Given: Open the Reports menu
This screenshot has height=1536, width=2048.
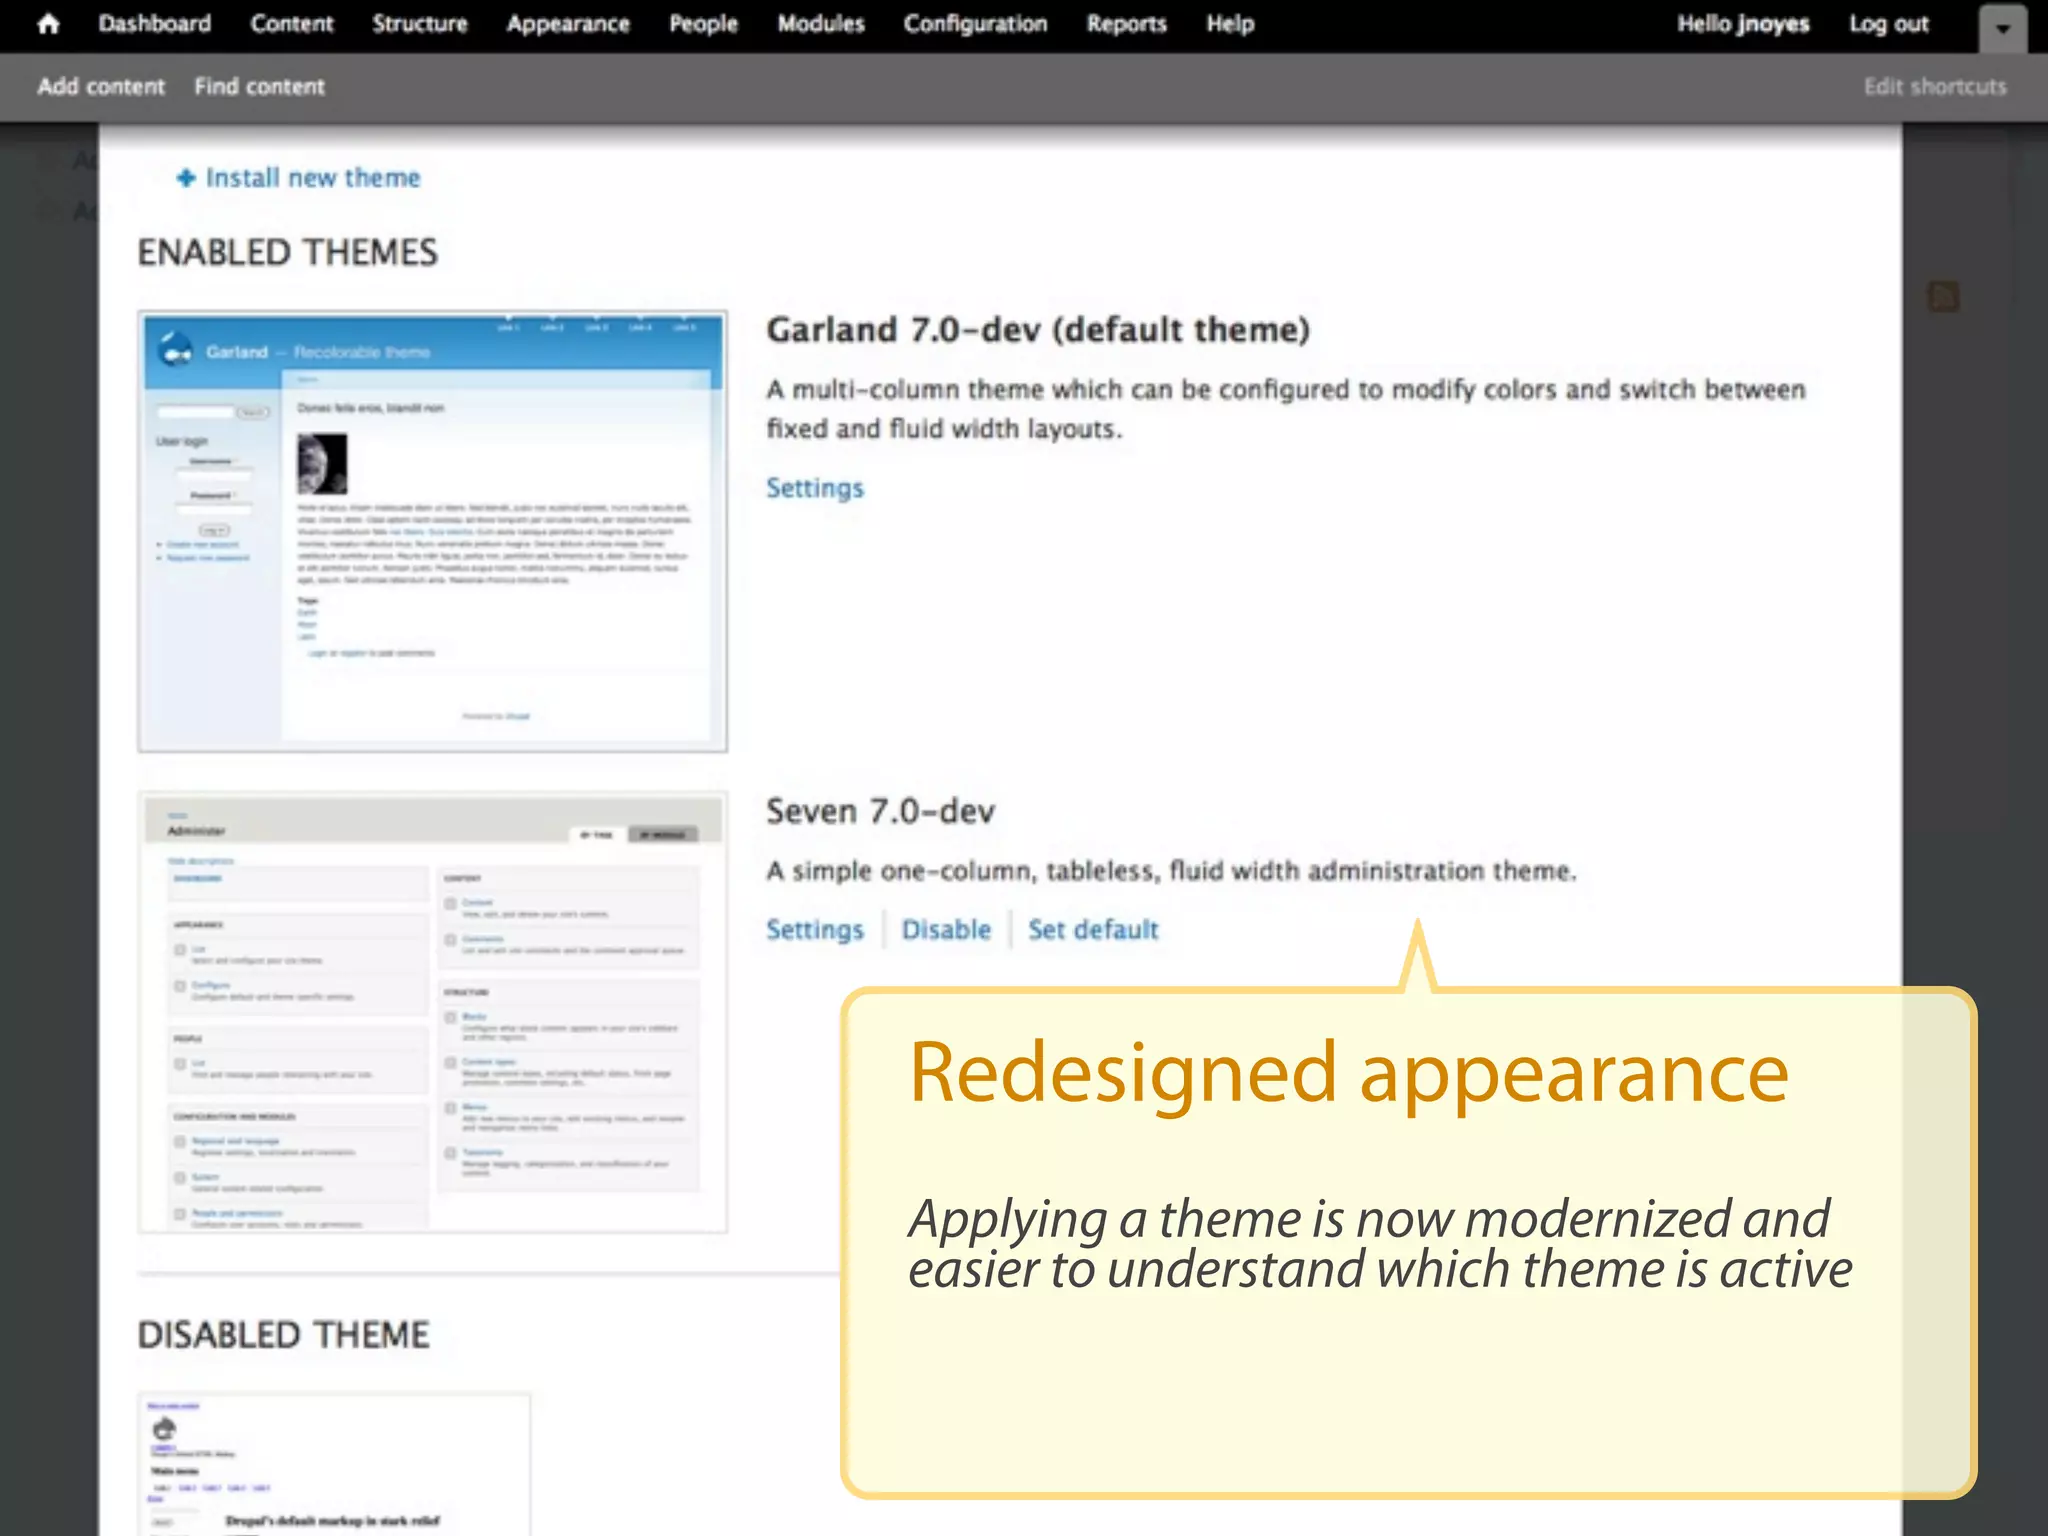Looking at the screenshot, I should click(x=1126, y=24).
